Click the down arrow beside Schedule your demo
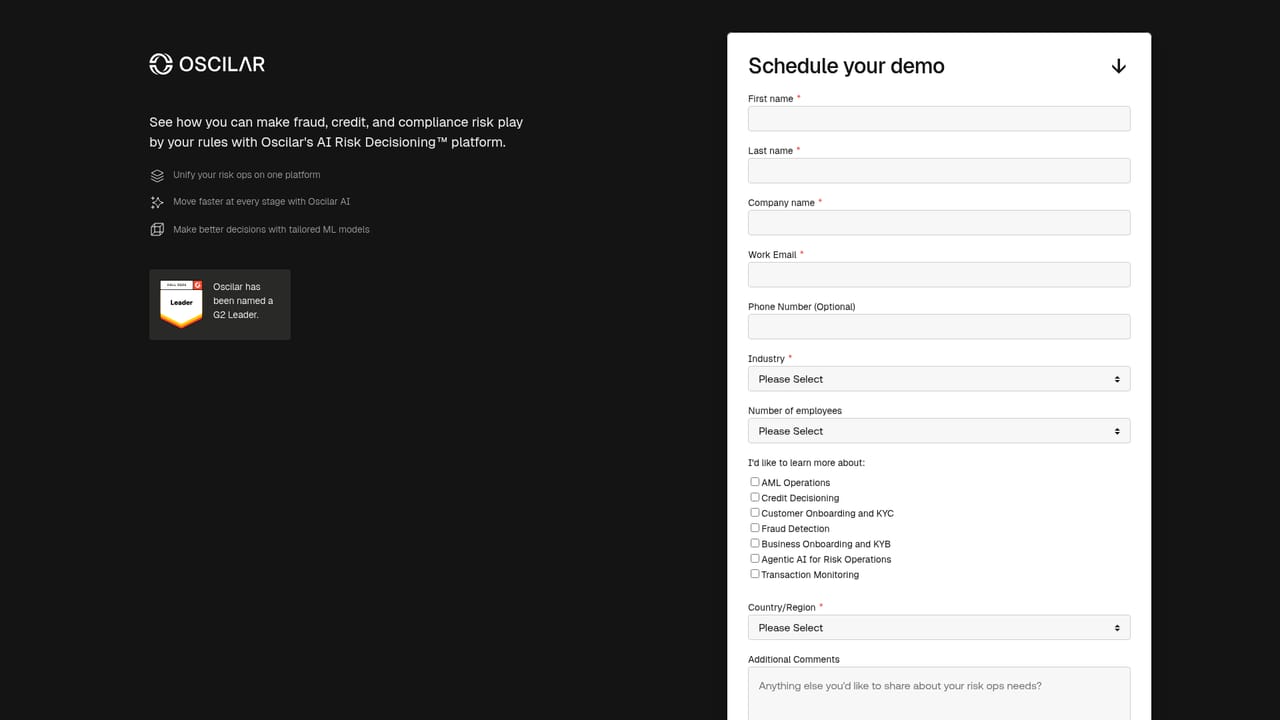Screen dimensions: 1280x720 pos(1119,66)
